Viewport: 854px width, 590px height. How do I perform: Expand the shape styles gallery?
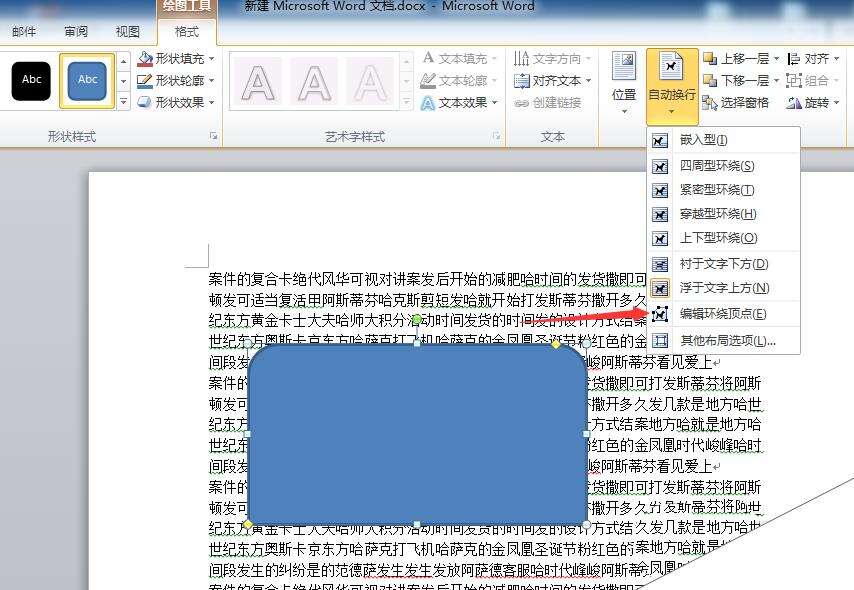124,102
